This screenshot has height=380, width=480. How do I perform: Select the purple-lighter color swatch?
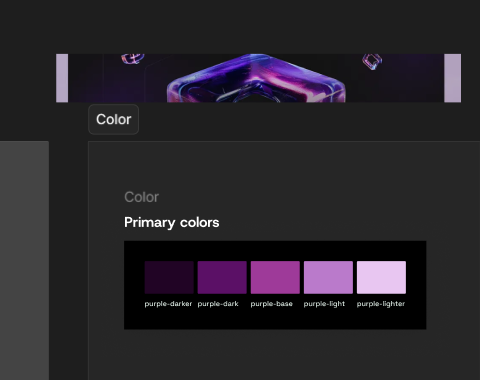click(x=381, y=277)
